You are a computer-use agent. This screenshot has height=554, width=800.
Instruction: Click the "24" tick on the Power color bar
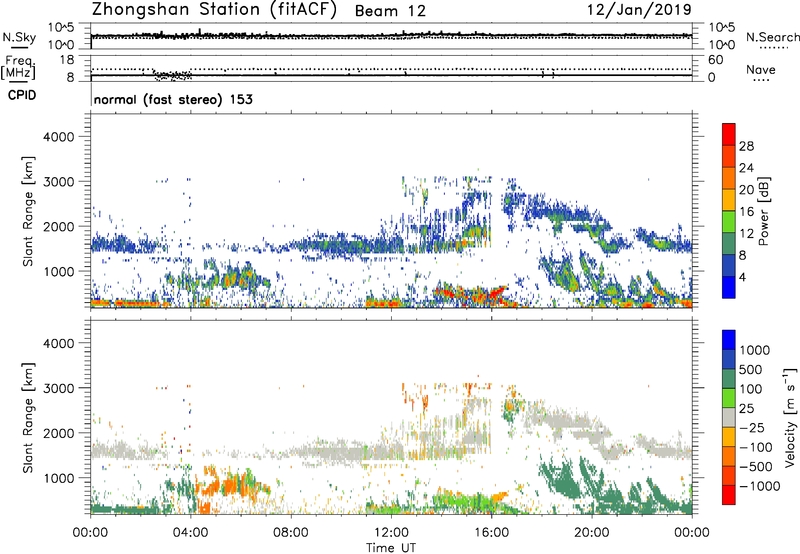click(x=746, y=168)
